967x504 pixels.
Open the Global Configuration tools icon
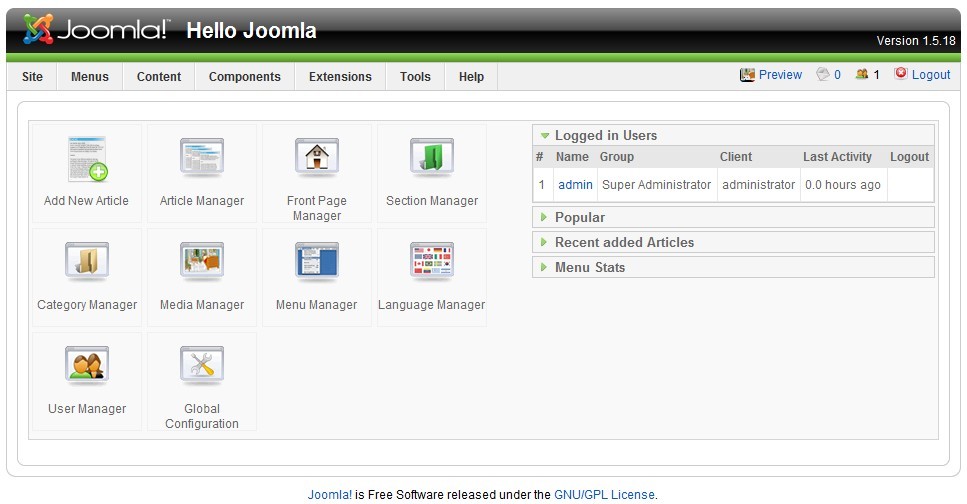click(202, 366)
